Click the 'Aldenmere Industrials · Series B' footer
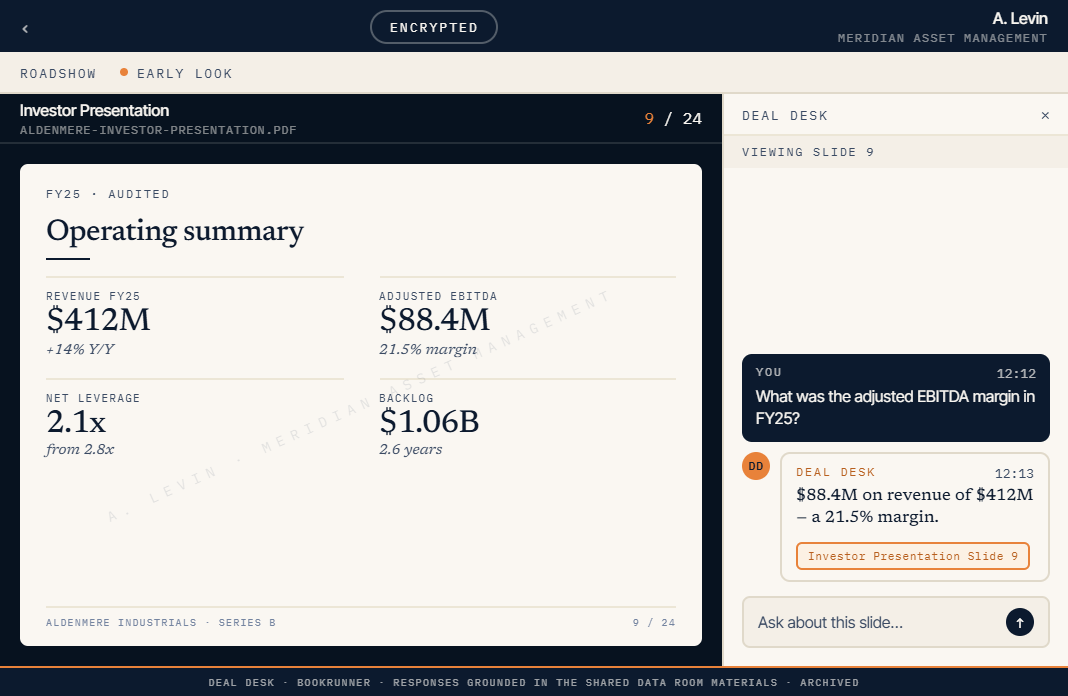1068x696 pixels. point(161,622)
